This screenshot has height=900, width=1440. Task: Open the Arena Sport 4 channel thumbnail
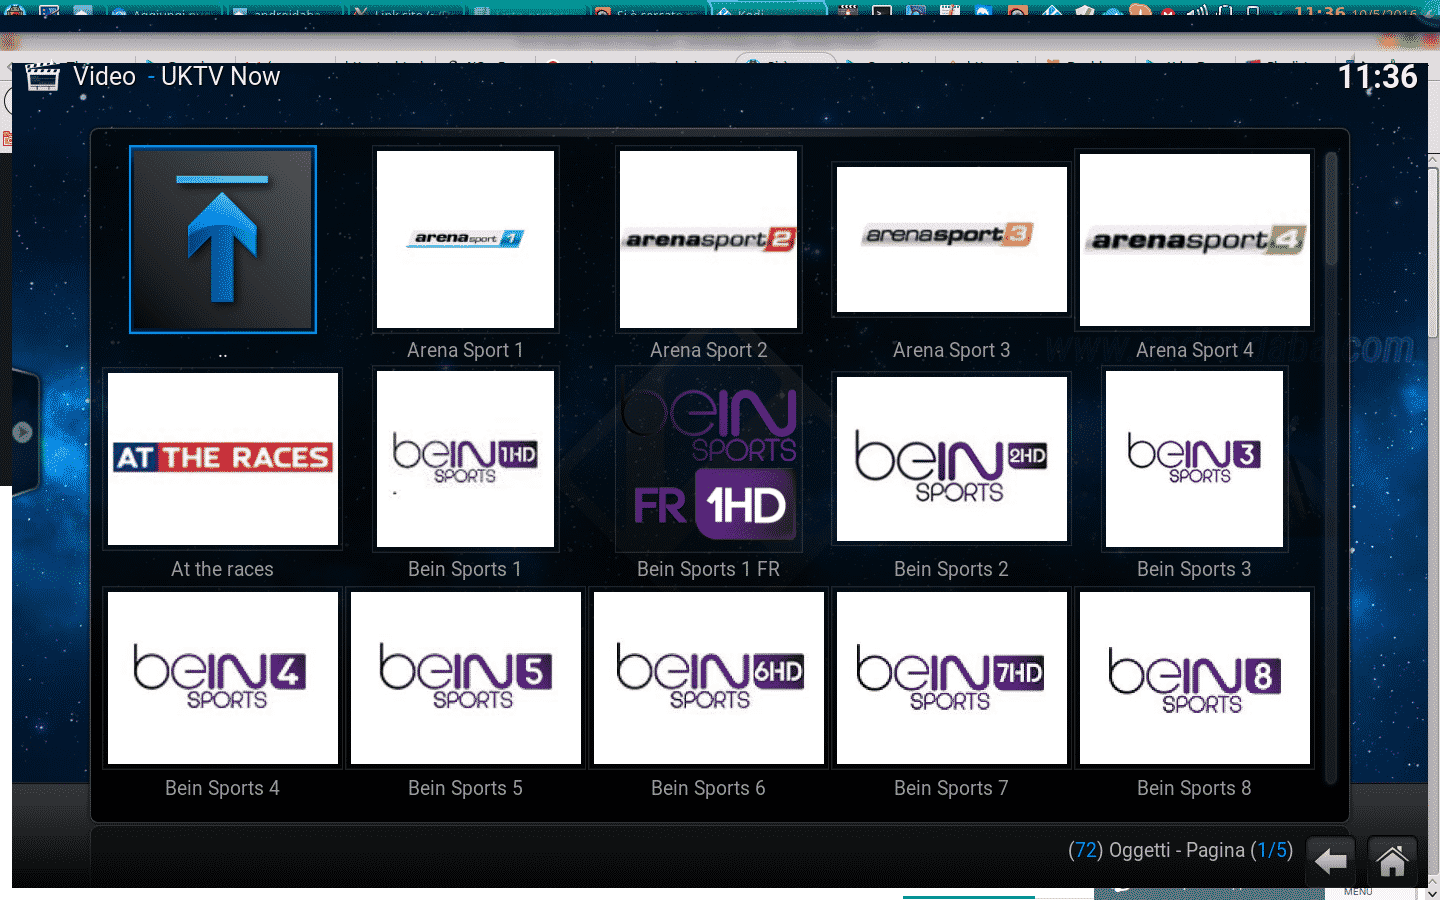[x=1194, y=240]
